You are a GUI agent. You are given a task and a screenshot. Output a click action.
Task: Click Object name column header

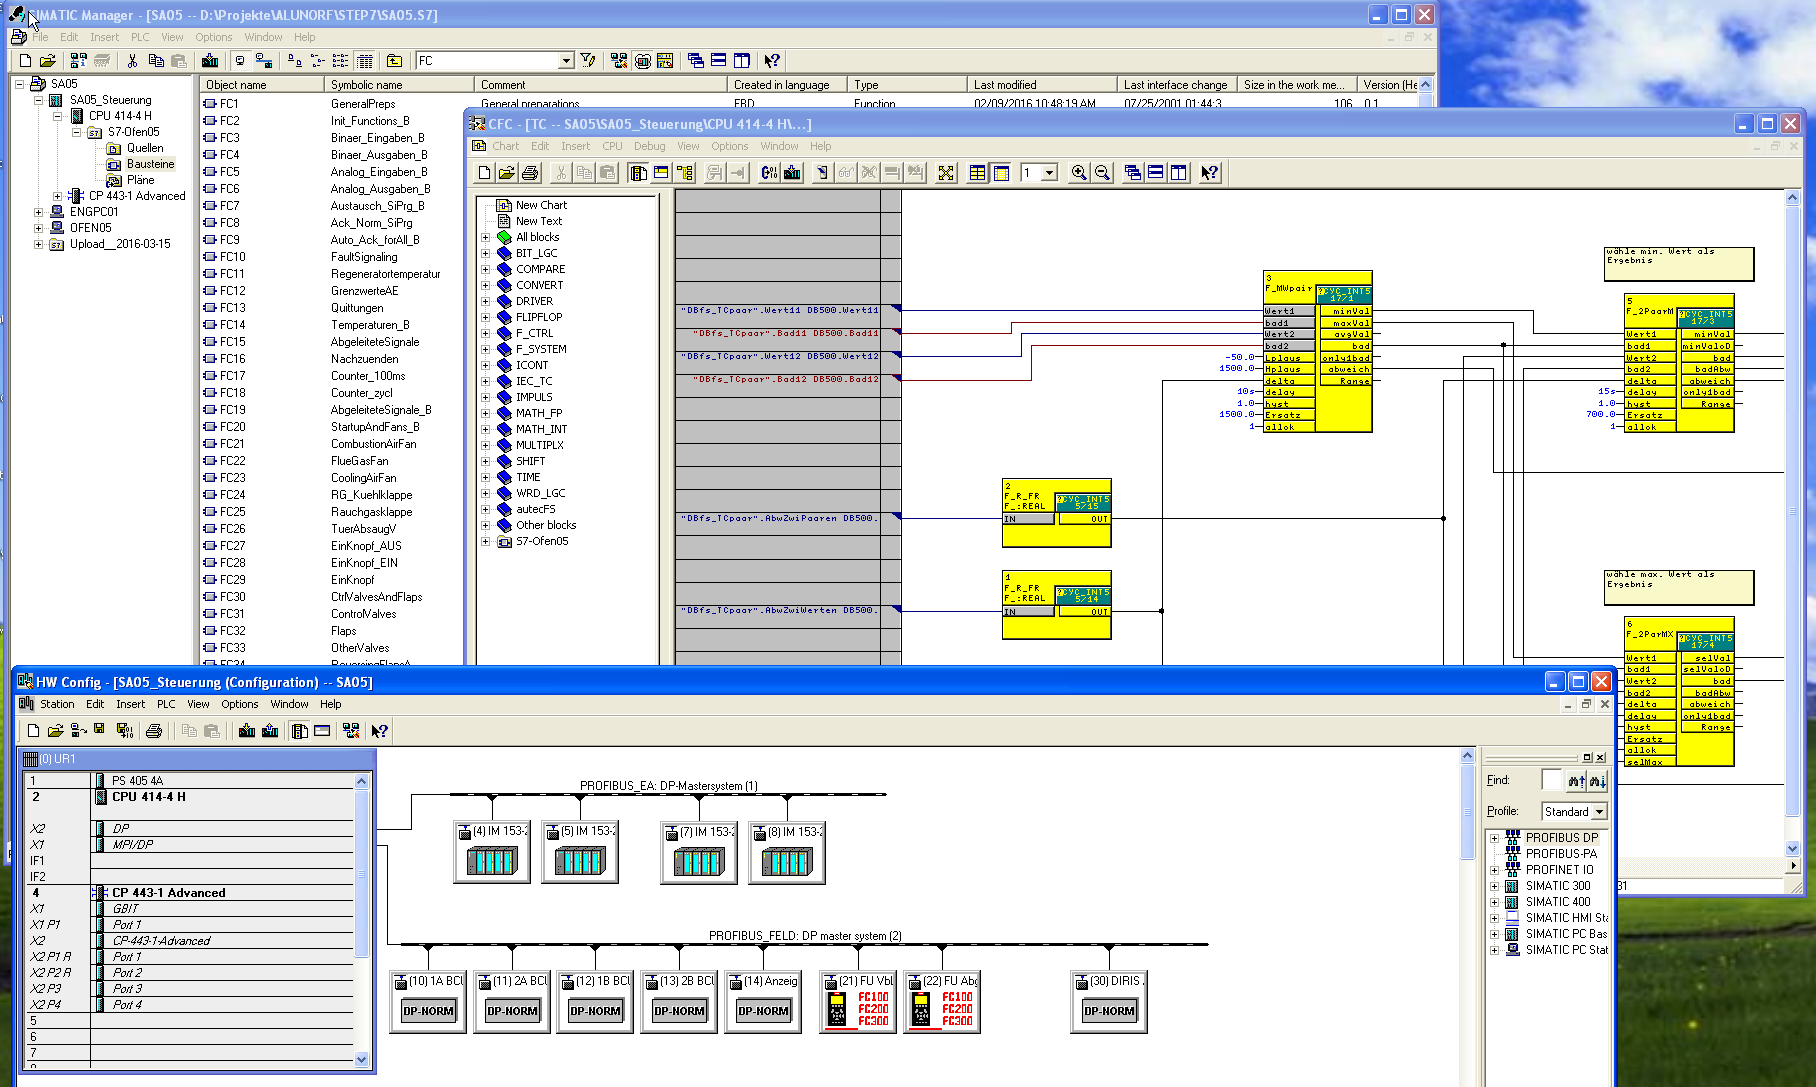261,85
